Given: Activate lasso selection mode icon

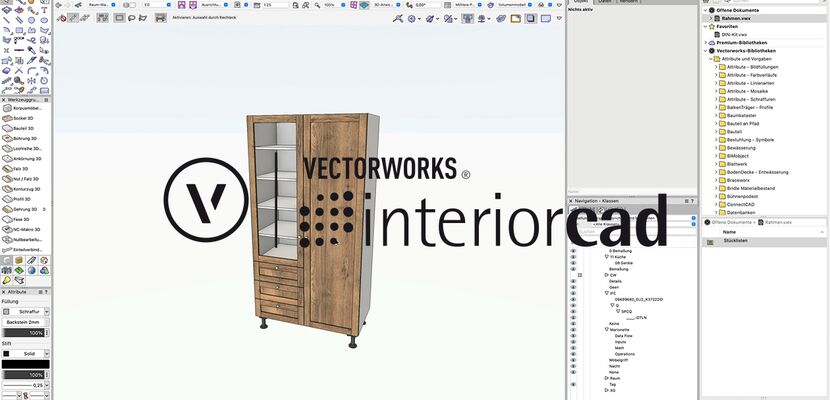Looking at the screenshot, I should tap(131, 18).
